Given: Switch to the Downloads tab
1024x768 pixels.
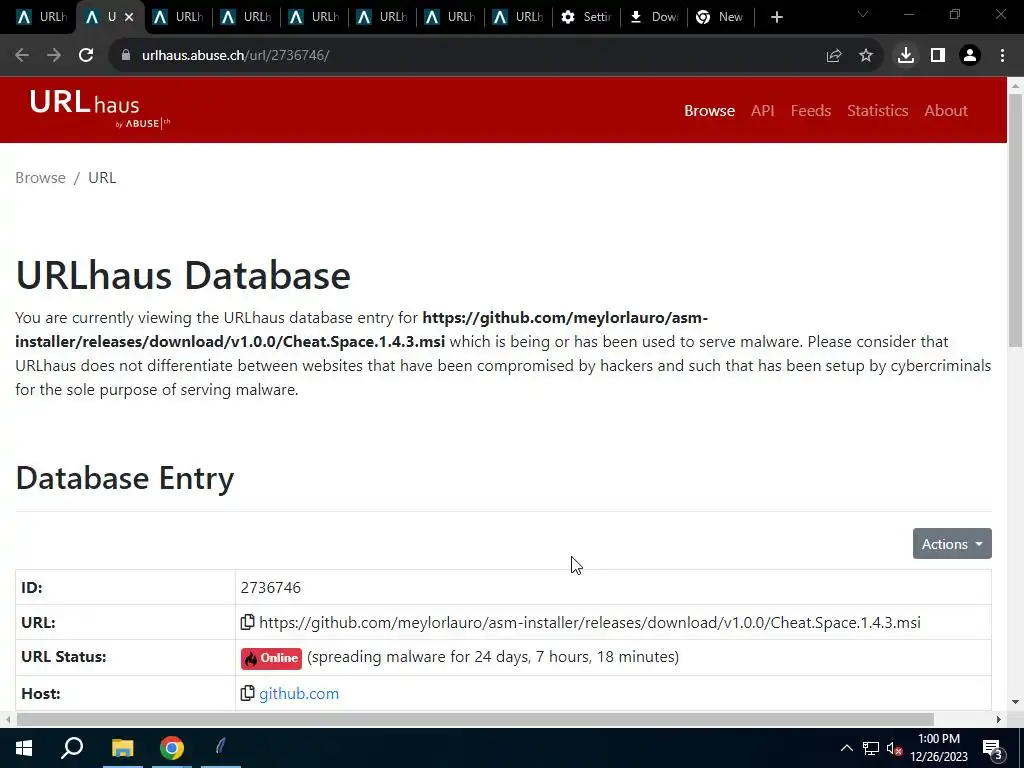Looking at the screenshot, I should pos(654,18).
